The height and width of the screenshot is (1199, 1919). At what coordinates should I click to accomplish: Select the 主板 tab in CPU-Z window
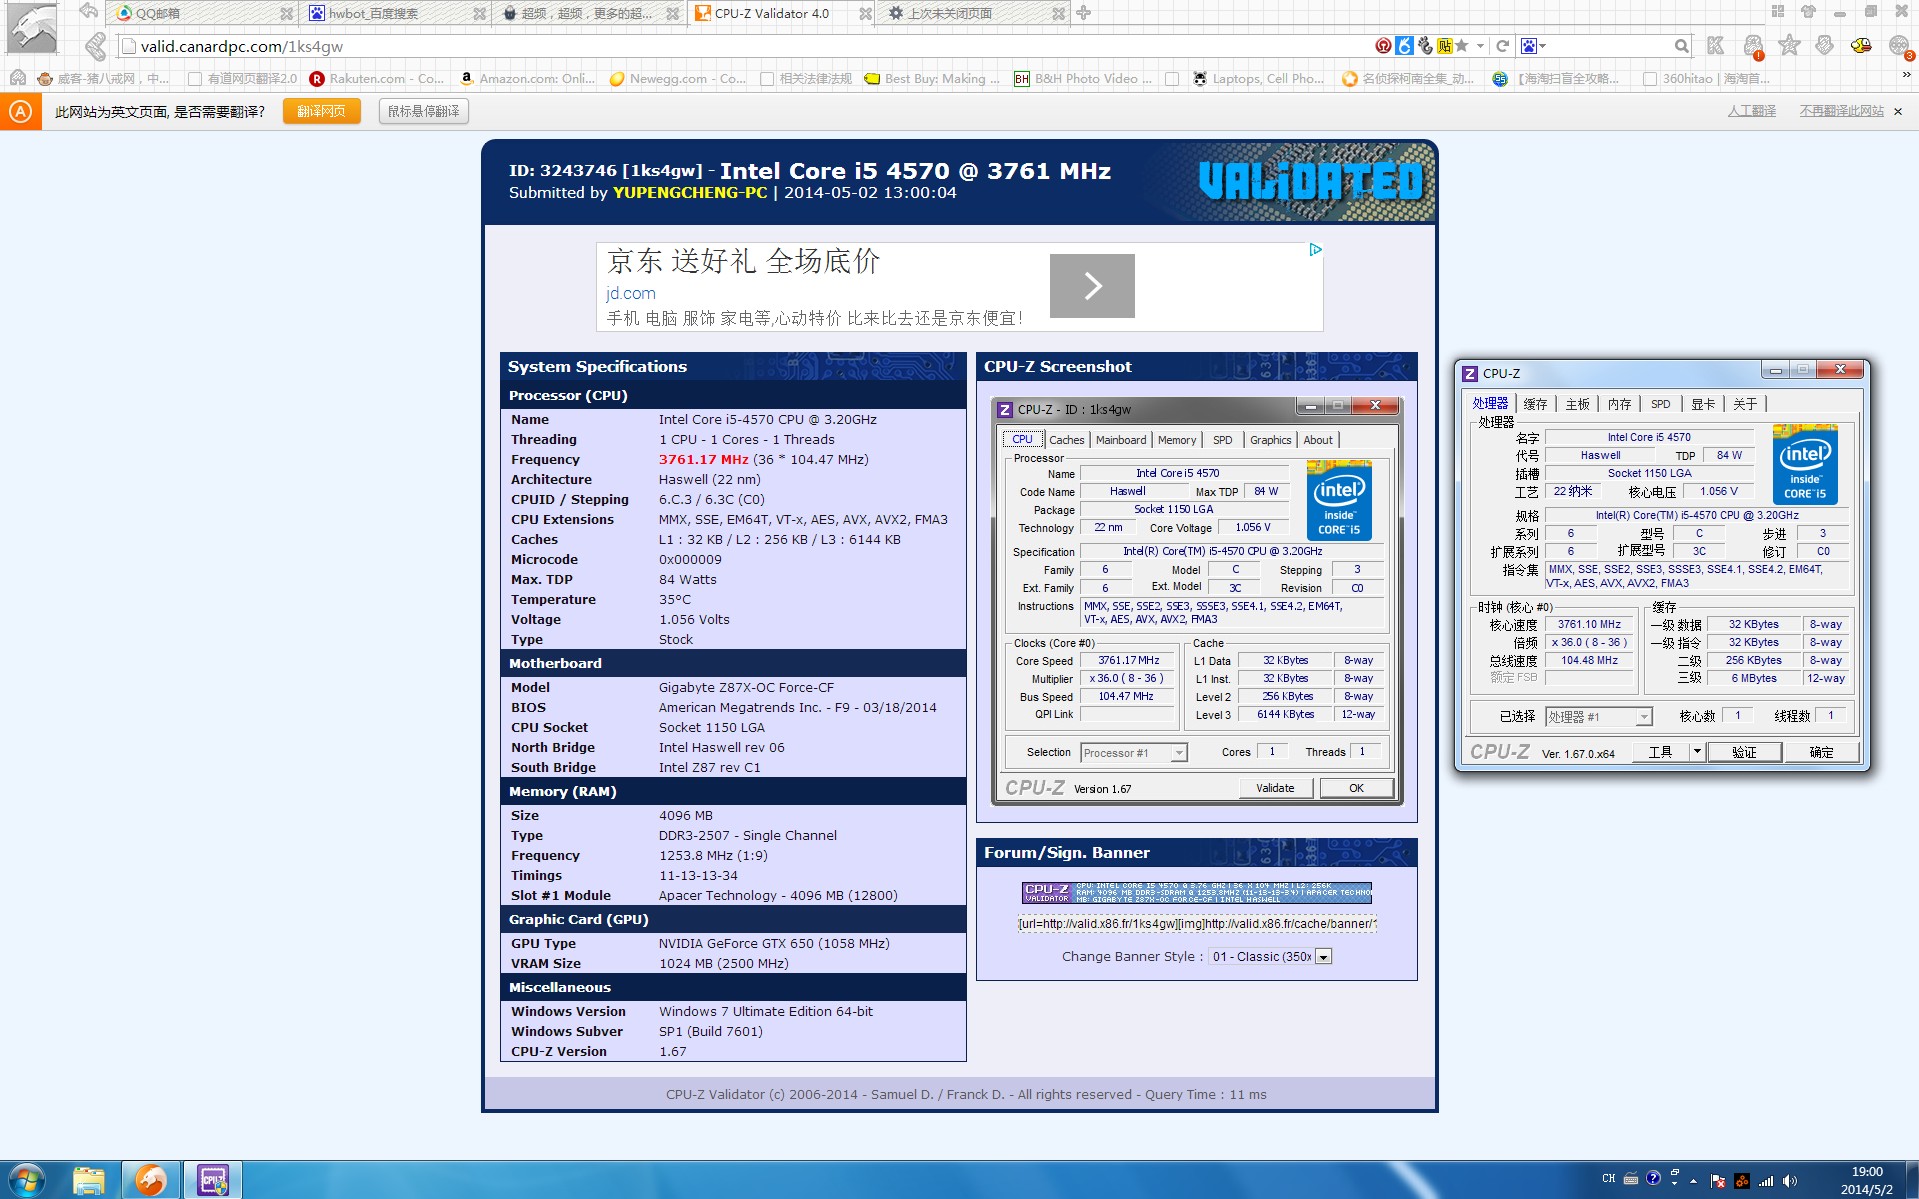tap(1577, 404)
